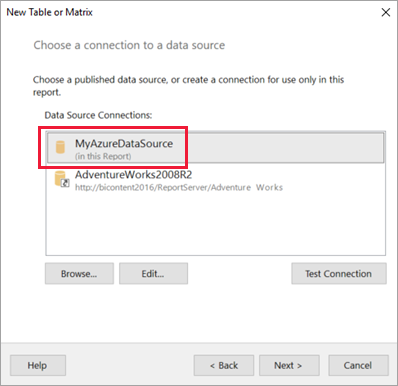The image size is (398, 386).
Task: Select the MyAzureDataSource database icon
Action: tap(60, 147)
